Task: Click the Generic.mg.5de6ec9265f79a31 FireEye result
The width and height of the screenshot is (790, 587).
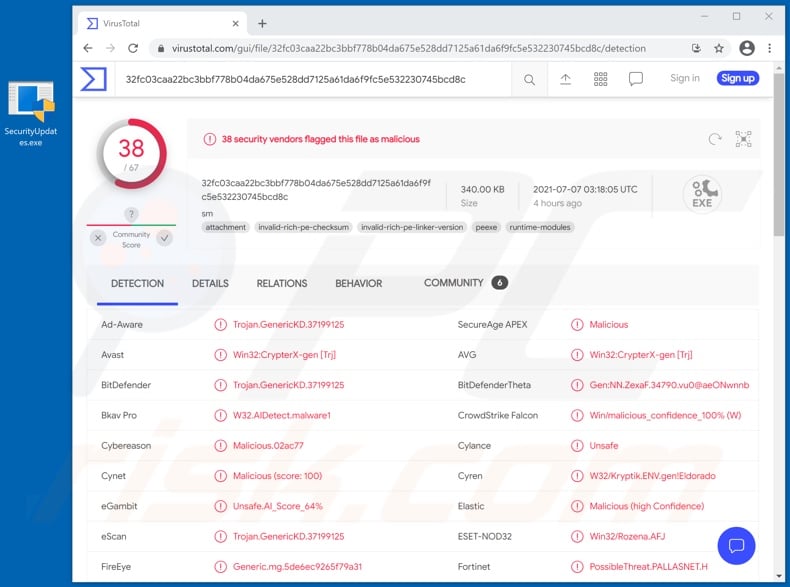Action: tap(297, 566)
